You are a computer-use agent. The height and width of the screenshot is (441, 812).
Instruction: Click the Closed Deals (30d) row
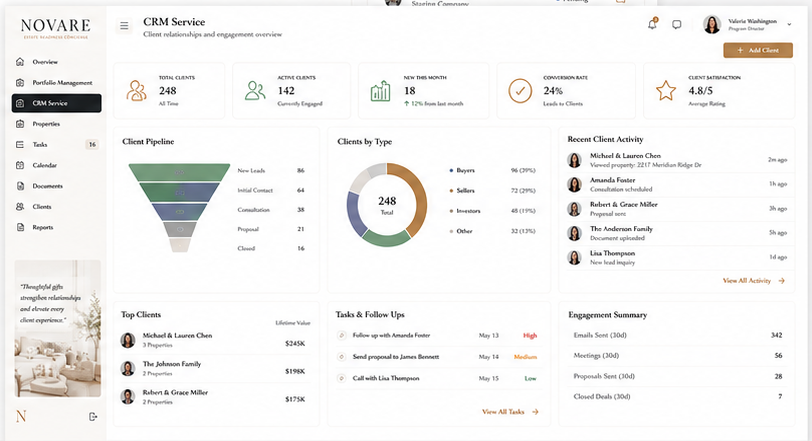tap(677, 396)
